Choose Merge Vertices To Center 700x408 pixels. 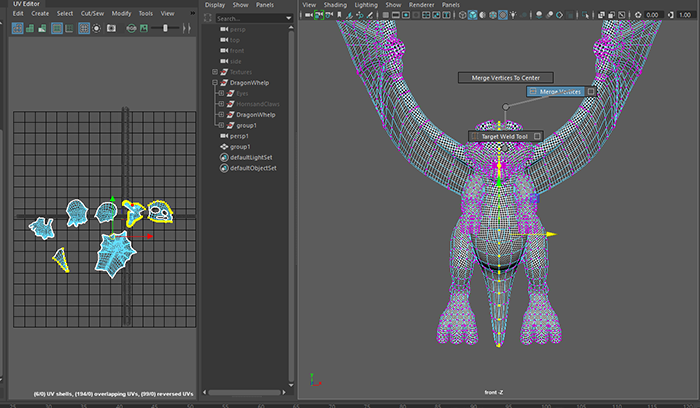click(x=505, y=77)
